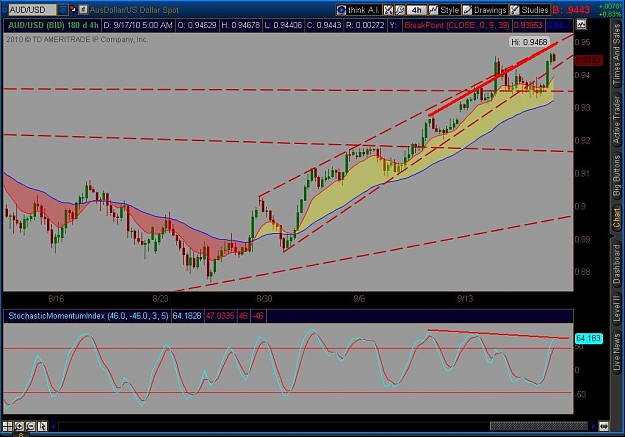This screenshot has height=437, width=625.
Task: Switch to the Dashboard side tab
Action: point(617,264)
